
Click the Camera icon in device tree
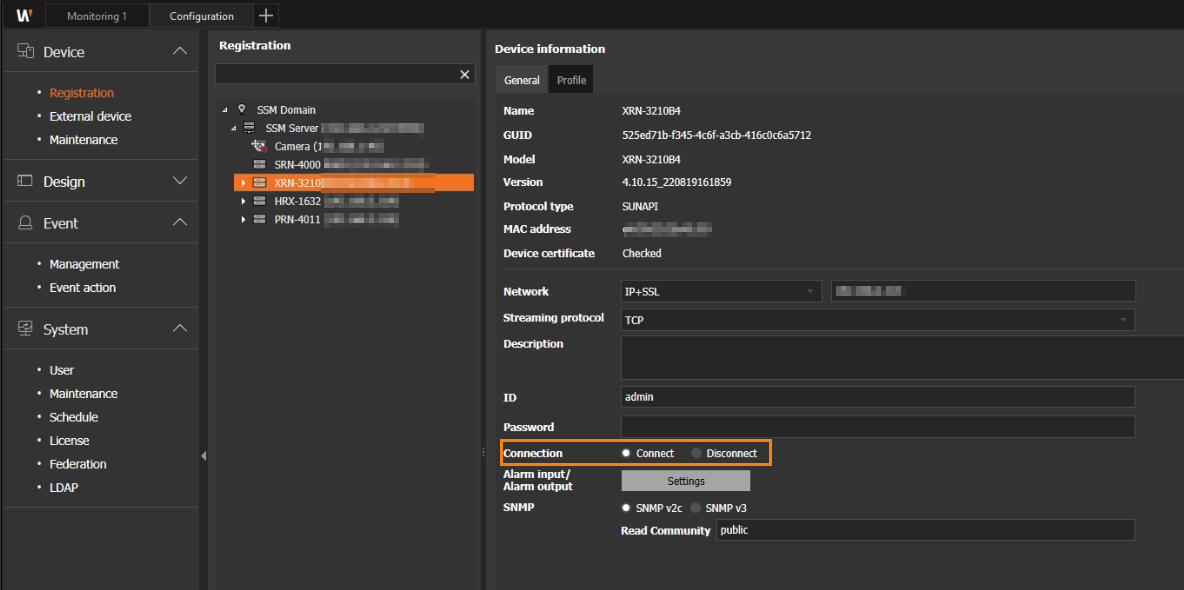pyautogui.click(x=259, y=146)
